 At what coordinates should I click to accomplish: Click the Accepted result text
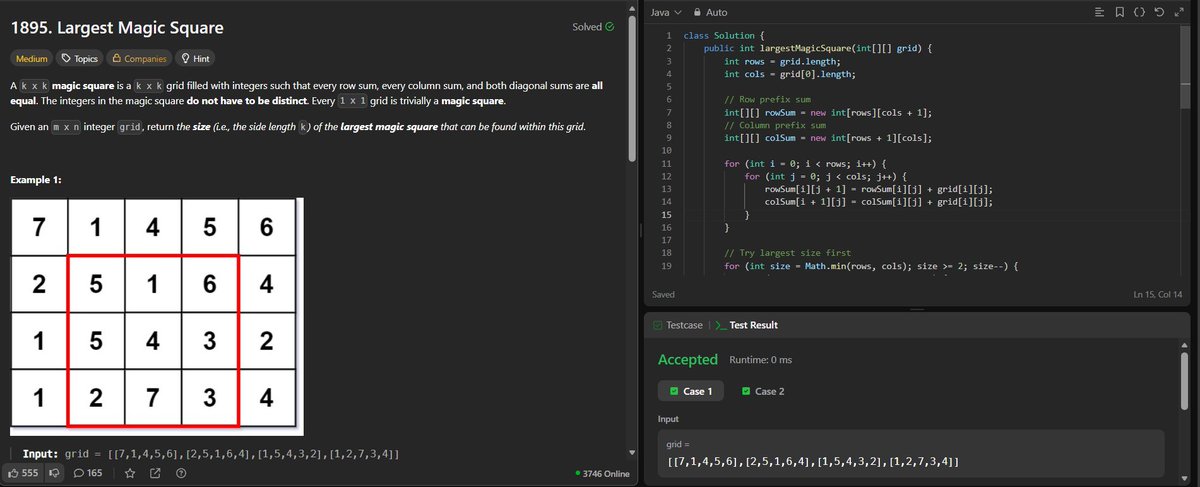coord(688,359)
